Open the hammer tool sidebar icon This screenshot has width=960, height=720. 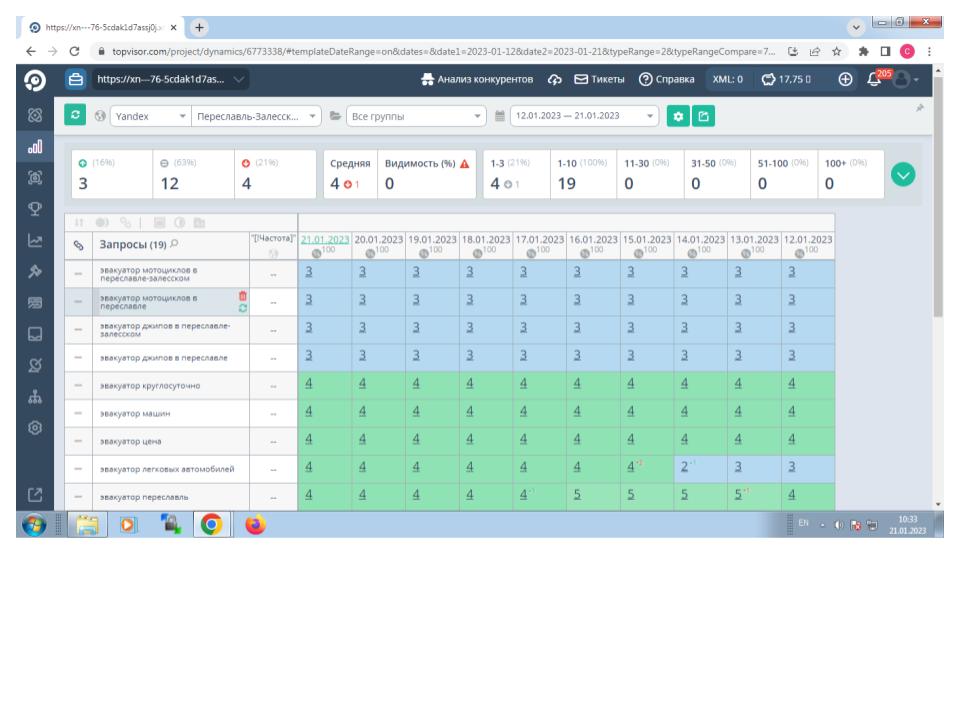tap(35, 271)
